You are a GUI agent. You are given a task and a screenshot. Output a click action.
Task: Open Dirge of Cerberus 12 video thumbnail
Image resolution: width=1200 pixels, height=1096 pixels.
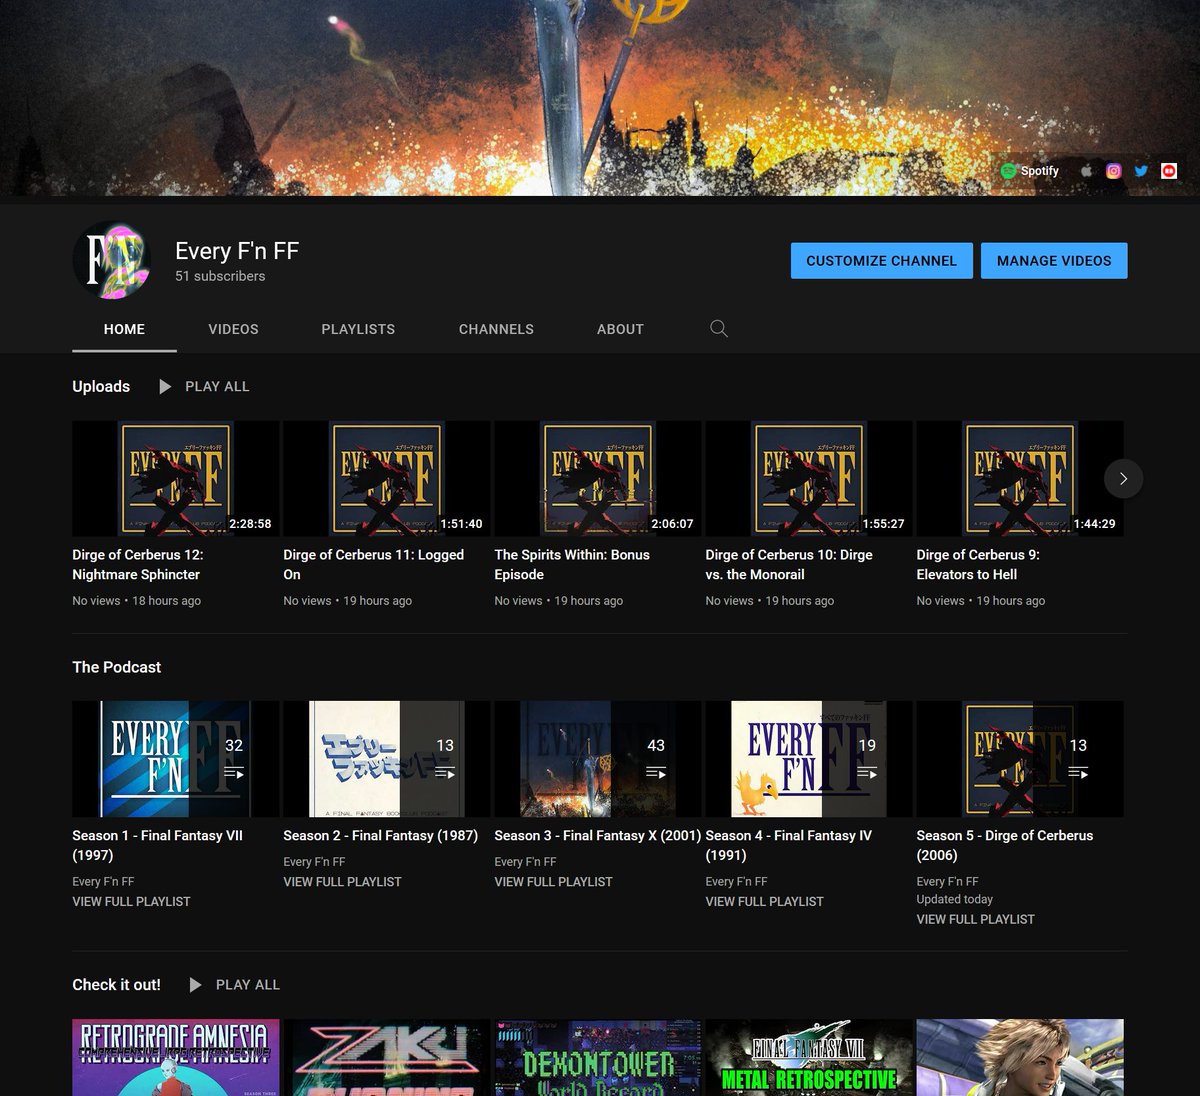[175, 478]
